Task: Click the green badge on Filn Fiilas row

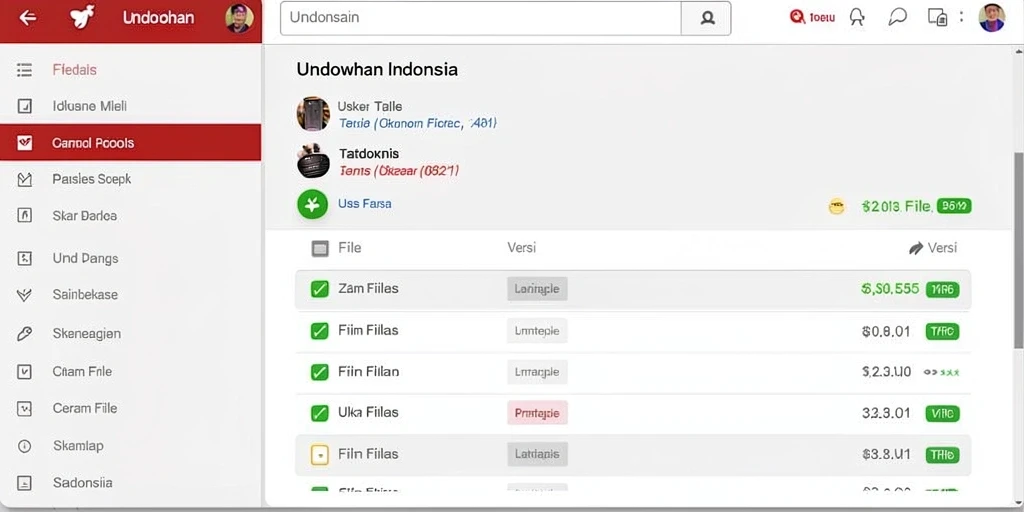Action: pyautogui.click(x=942, y=455)
